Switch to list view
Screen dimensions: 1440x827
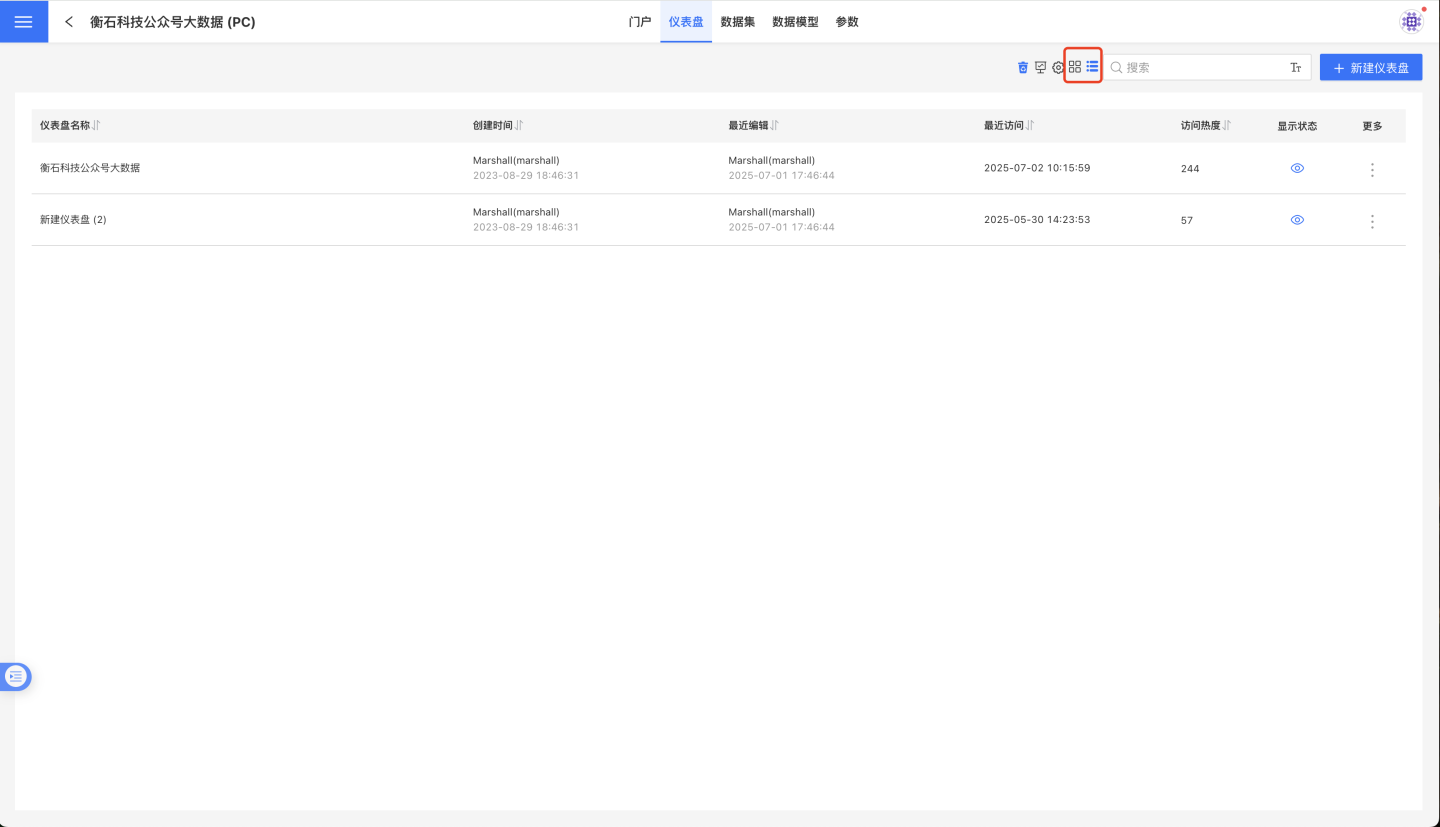point(1092,67)
